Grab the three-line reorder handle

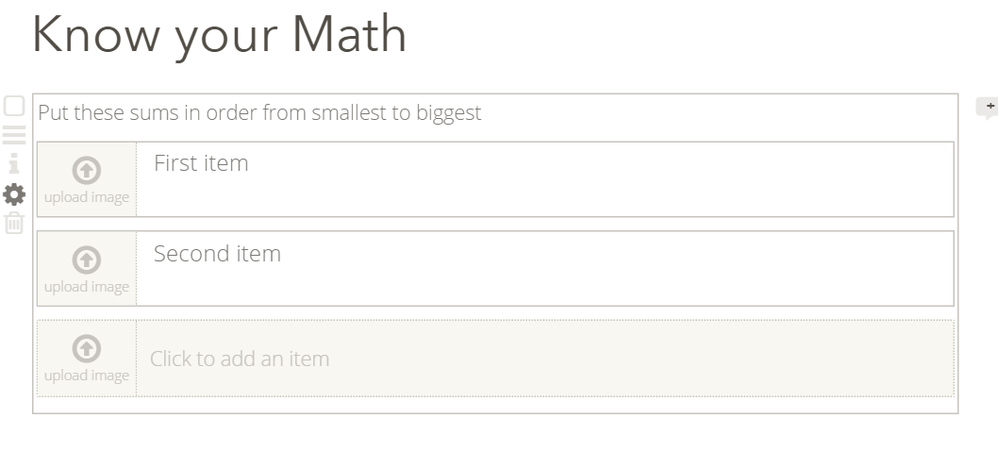click(14, 135)
